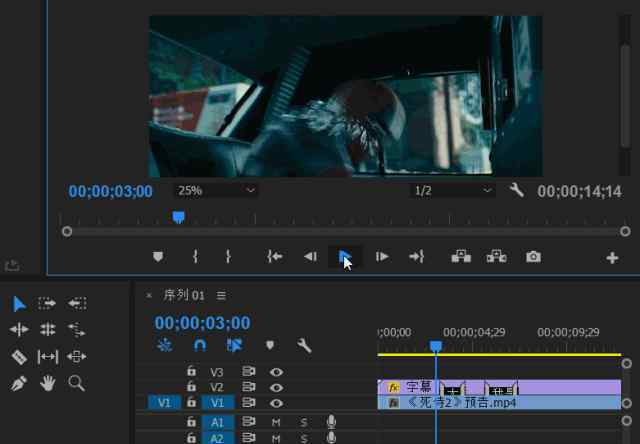Open the 序列 01 panel menu
This screenshot has height=444, width=640.
pos(222,295)
